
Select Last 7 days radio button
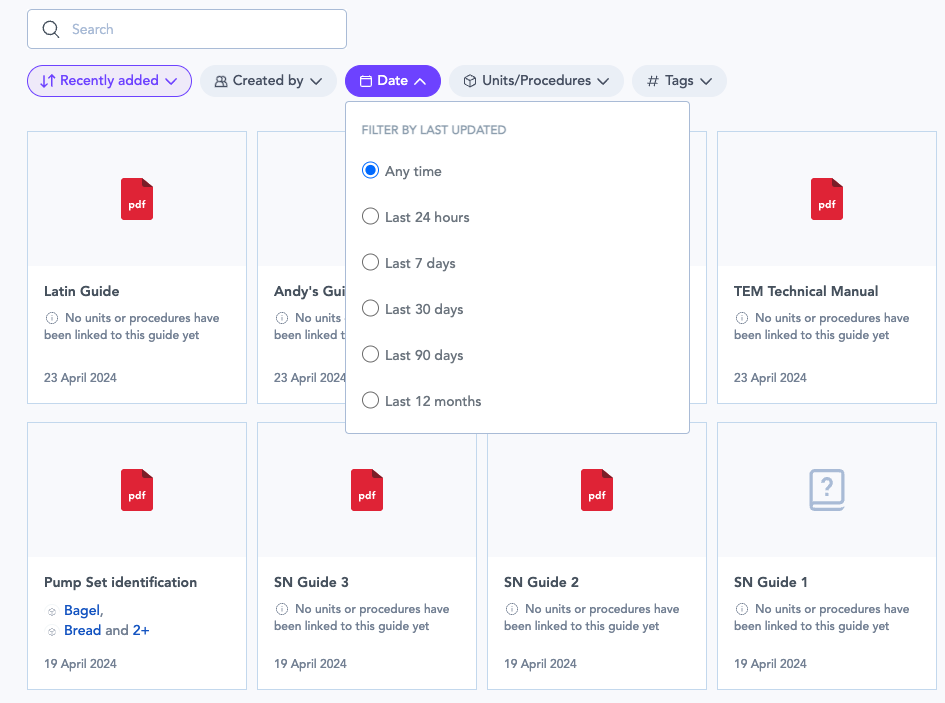click(370, 263)
